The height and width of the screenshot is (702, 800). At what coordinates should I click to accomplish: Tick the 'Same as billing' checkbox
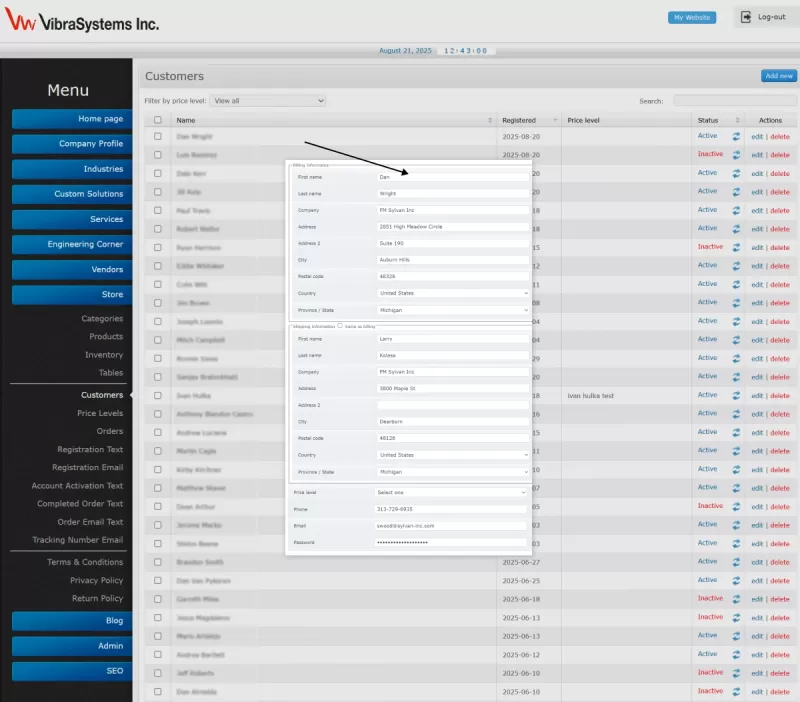point(340,326)
